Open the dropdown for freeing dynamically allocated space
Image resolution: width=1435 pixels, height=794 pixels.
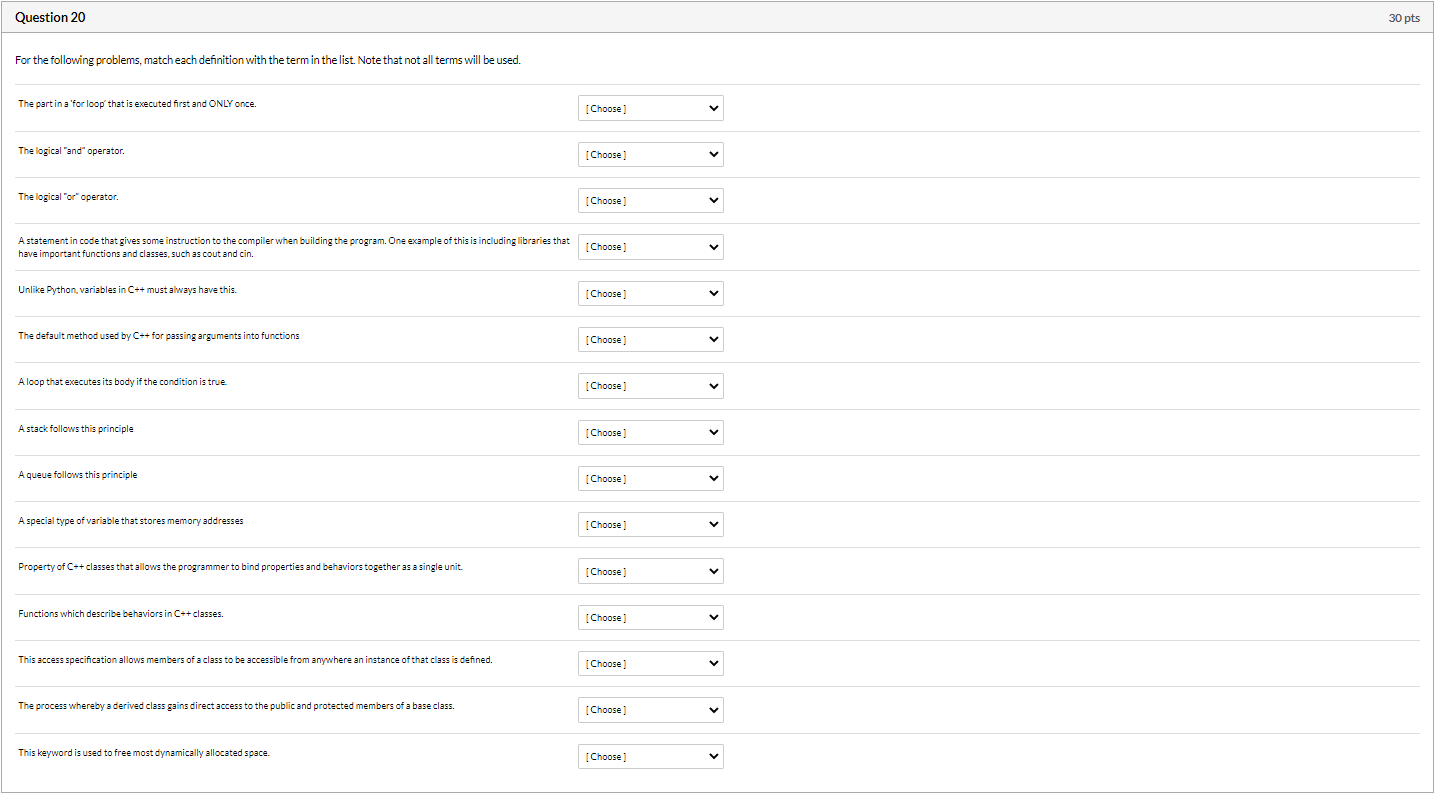pyautogui.click(x=651, y=757)
